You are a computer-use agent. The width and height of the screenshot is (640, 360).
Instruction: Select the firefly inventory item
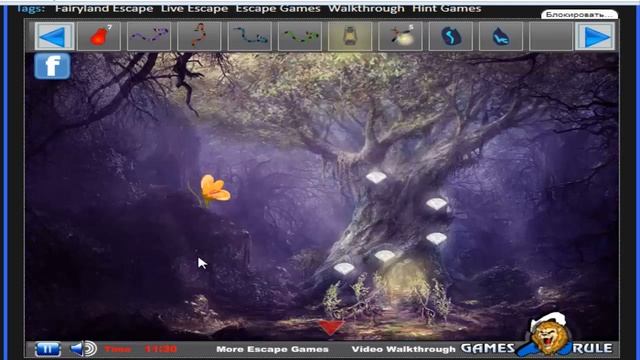pyautogui.click(x=400, y=36)
